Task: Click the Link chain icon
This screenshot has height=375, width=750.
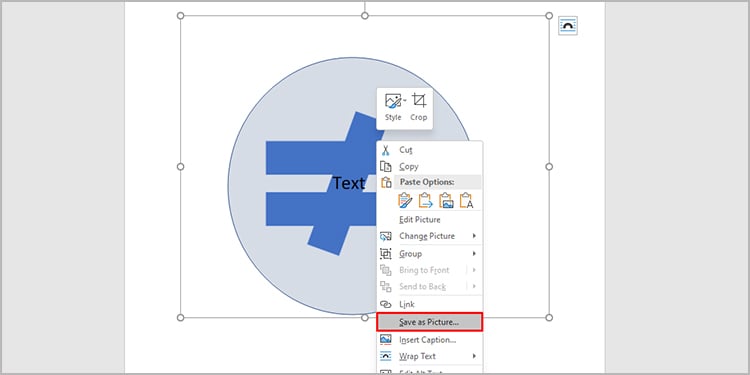Action: coord(386,304)
